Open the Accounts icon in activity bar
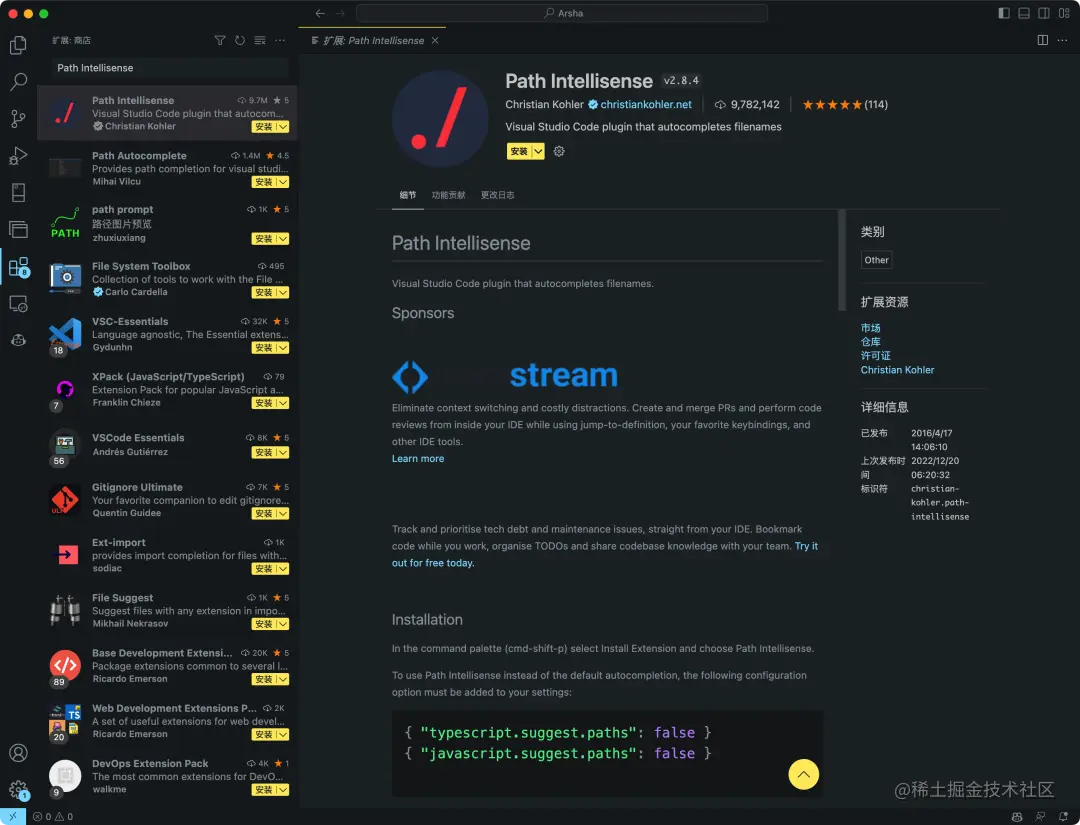Image resolution: width=1080 pixels, height=825 pixels. [19, 753]
